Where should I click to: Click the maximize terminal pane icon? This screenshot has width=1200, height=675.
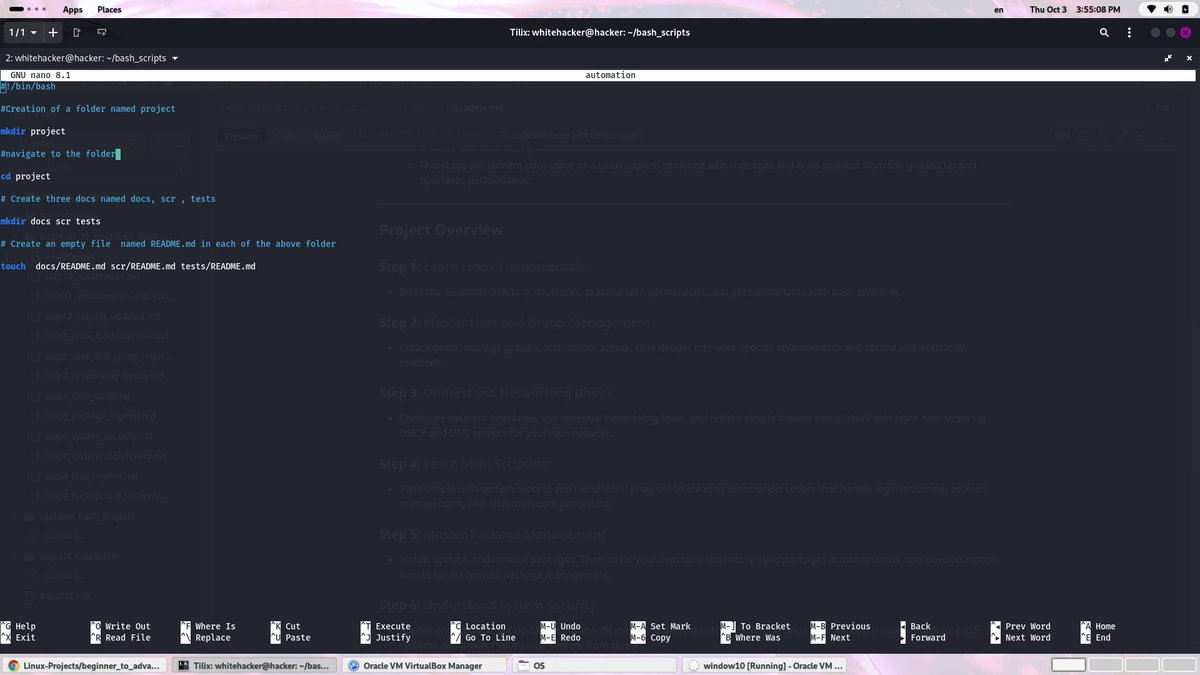tap(1168, 58)
